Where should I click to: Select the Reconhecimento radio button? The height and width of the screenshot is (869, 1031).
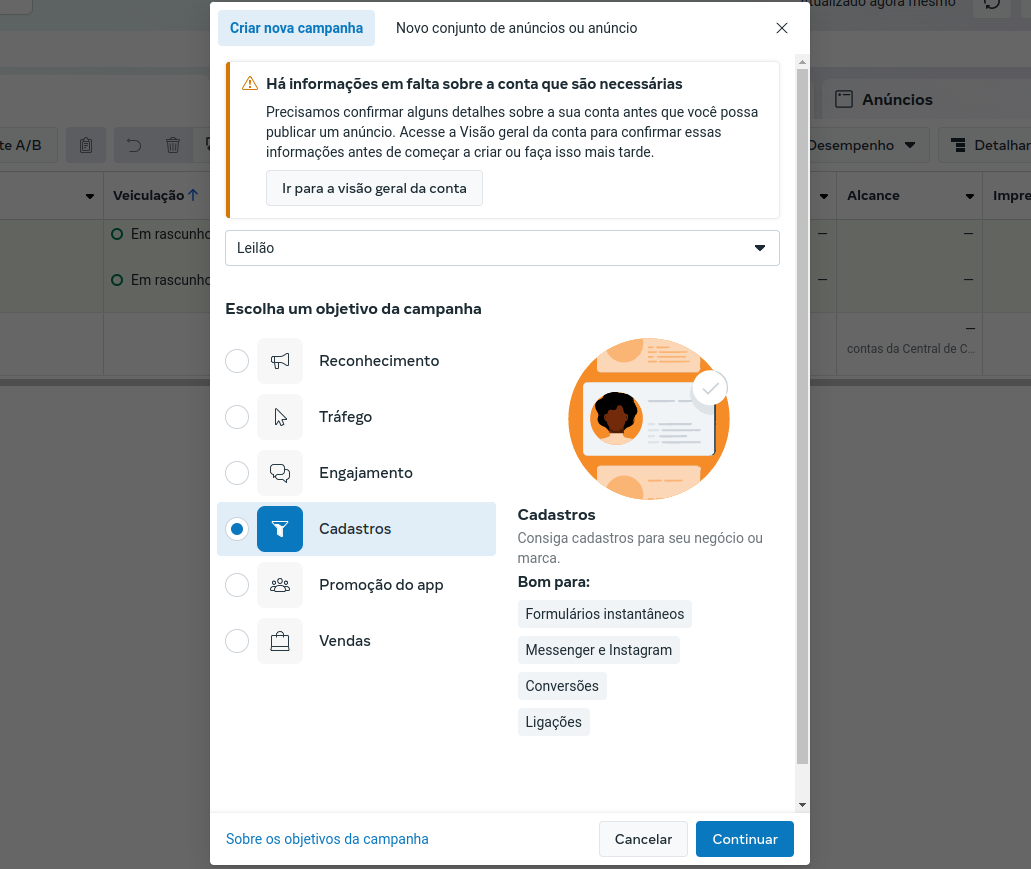click(237, 361)
